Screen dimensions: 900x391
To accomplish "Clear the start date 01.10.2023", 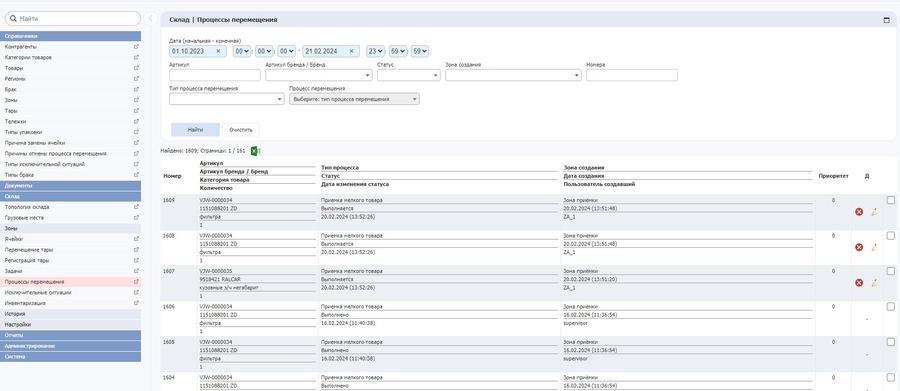I will [218, 51].
